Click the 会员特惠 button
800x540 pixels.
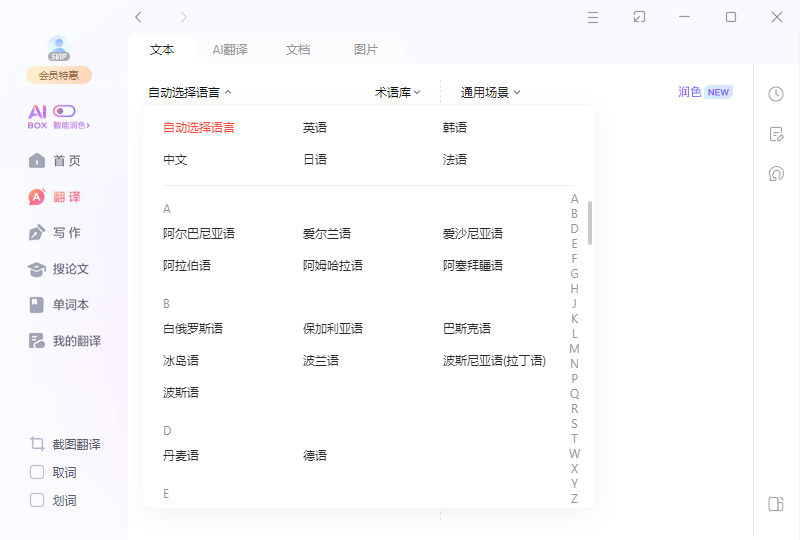pos(59,76)
